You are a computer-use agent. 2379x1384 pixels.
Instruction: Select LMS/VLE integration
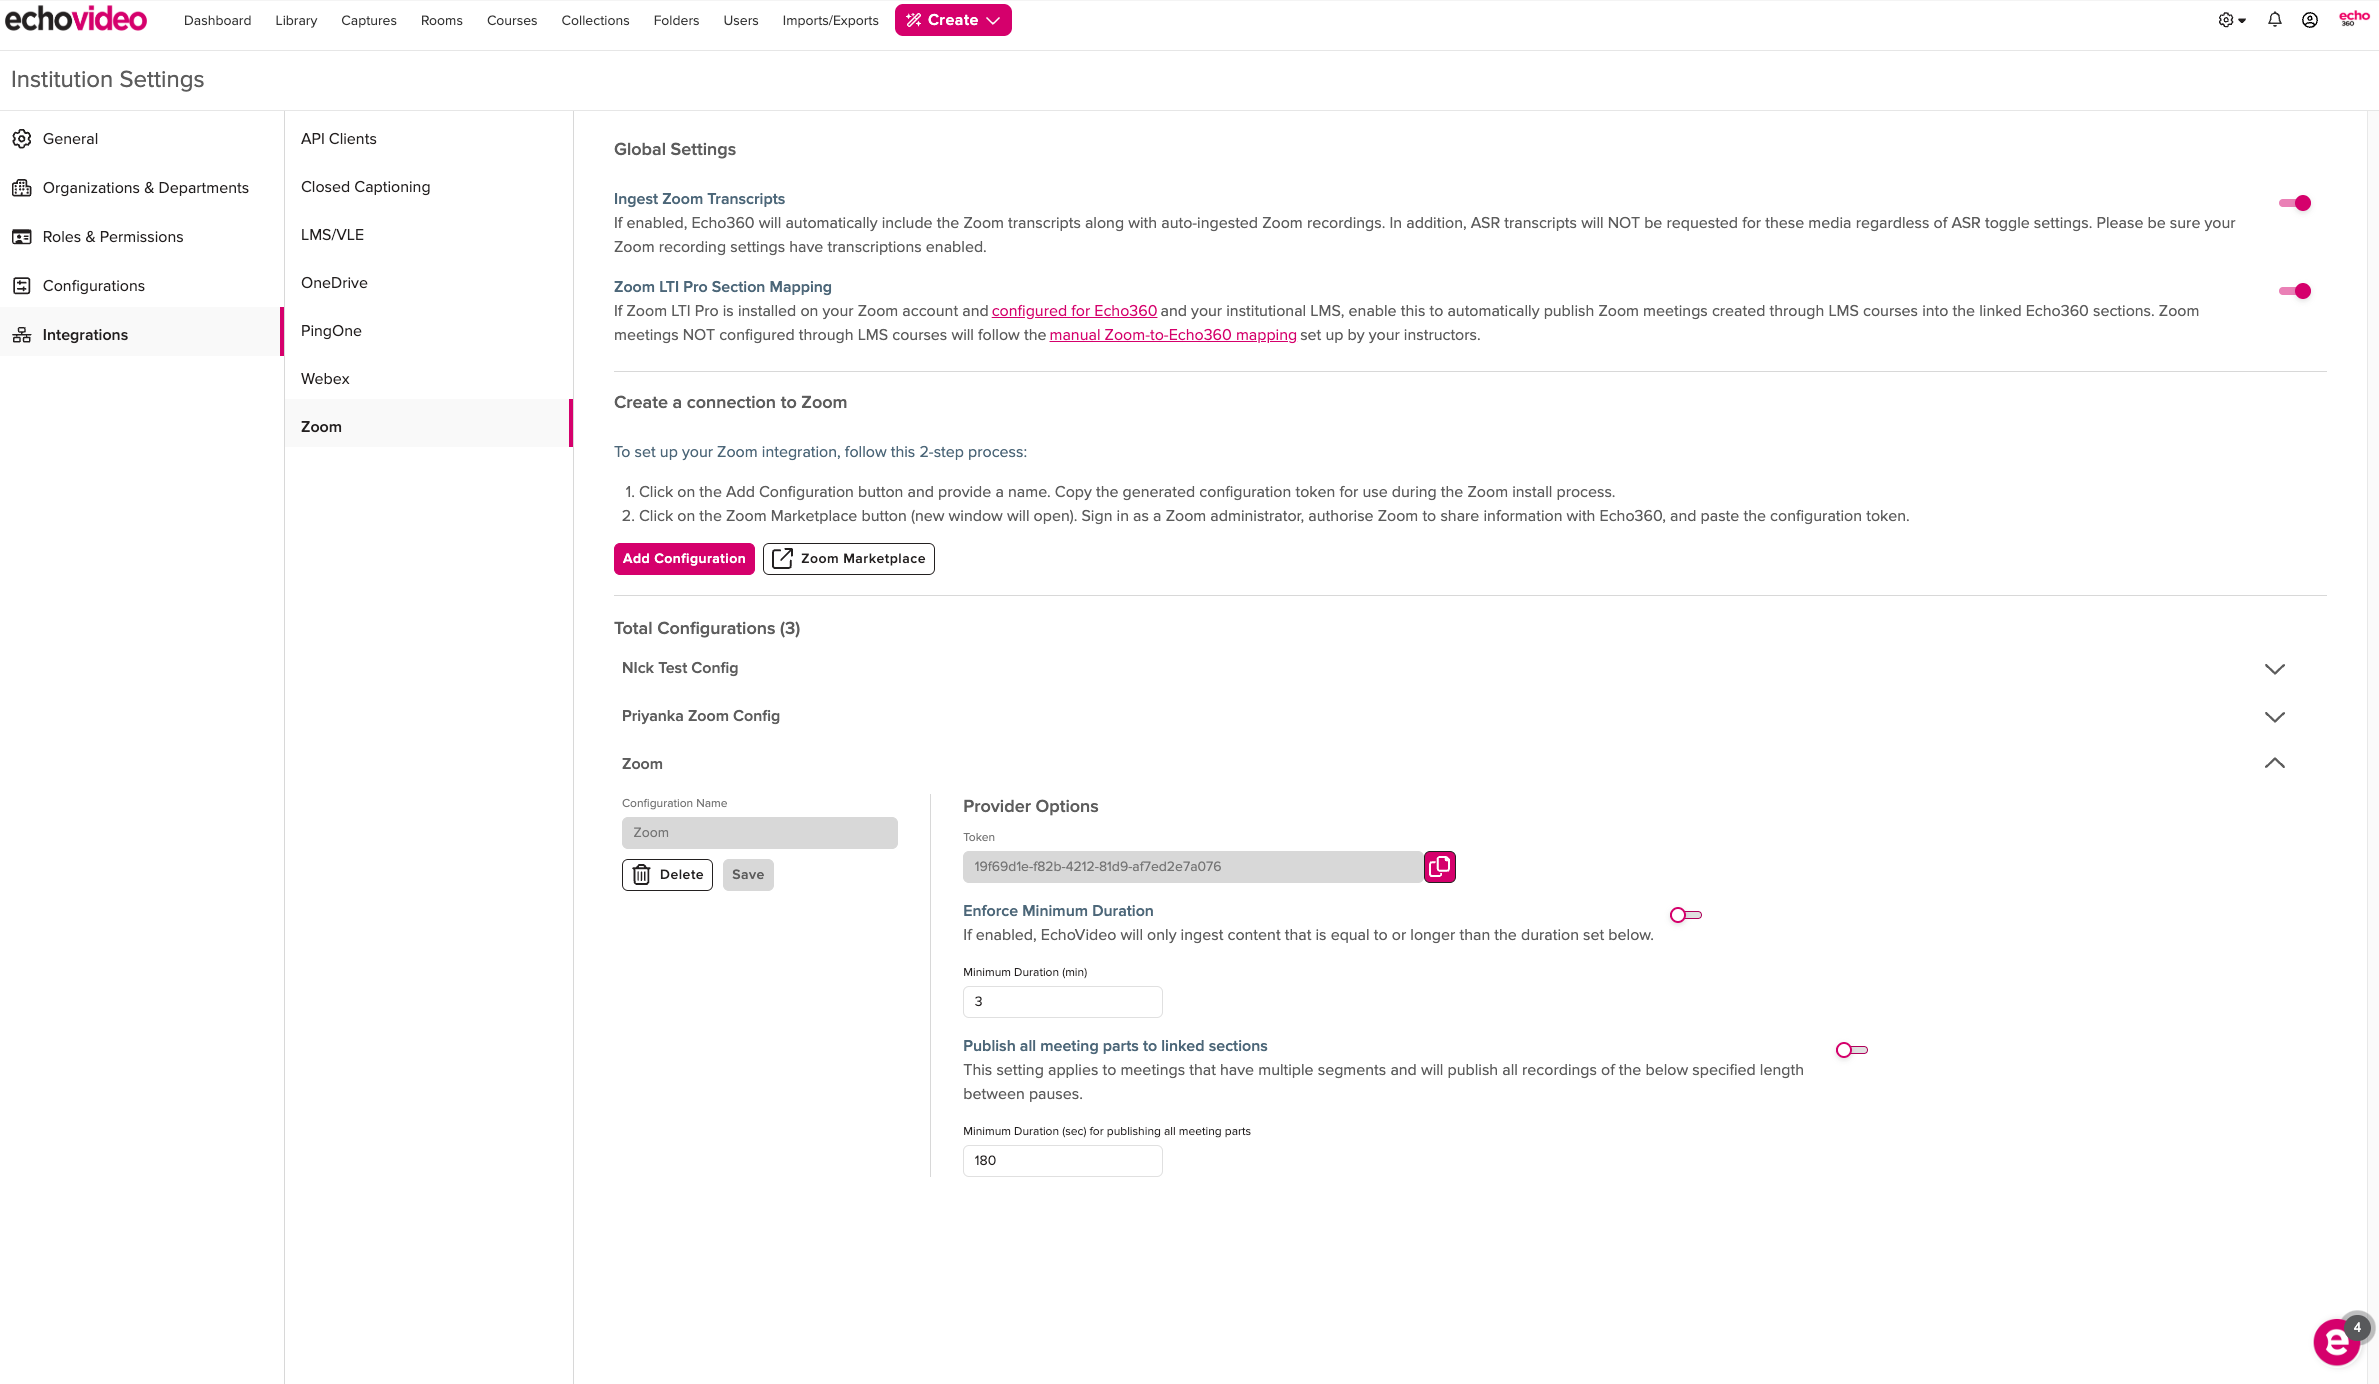[x=429, y=235]
